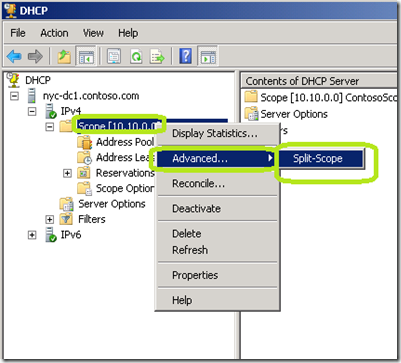Image resolution: width=401 pixels, height=363 pixels.
Task: Select Split-Scope from the submenu
Action: pyautogui.click(x=321, y=158)
